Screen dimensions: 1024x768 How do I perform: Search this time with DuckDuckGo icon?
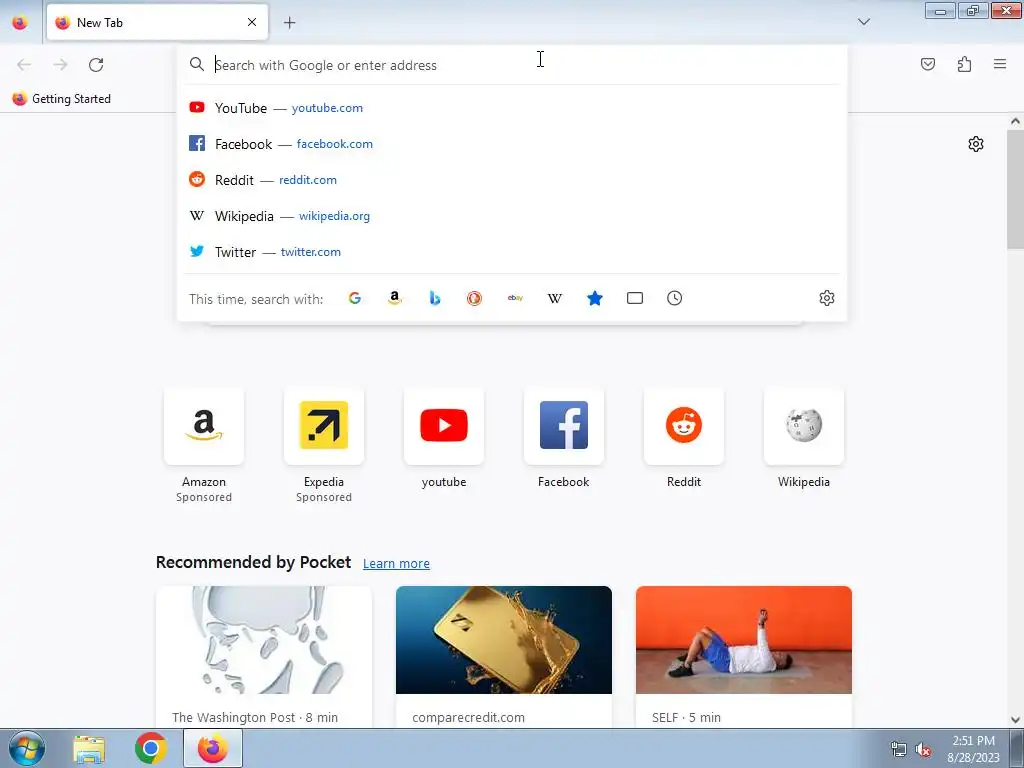[475, 298]
